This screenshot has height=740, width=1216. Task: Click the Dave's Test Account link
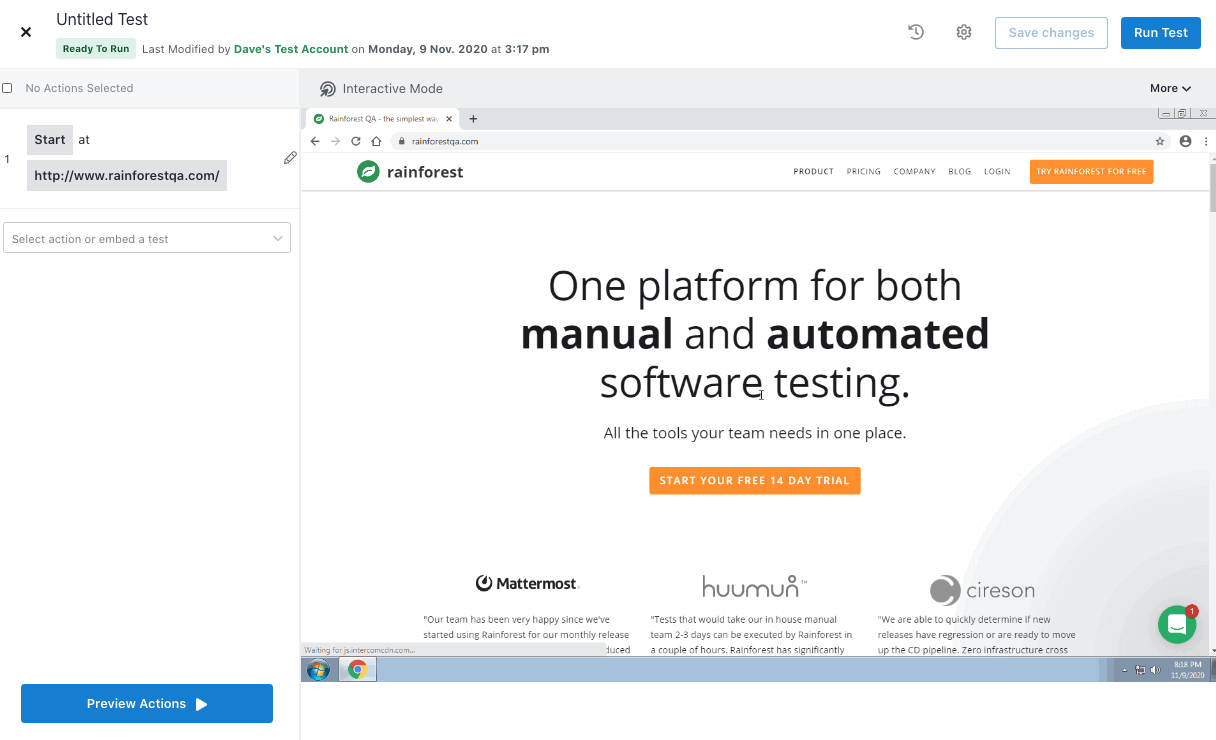click(291, 49)
